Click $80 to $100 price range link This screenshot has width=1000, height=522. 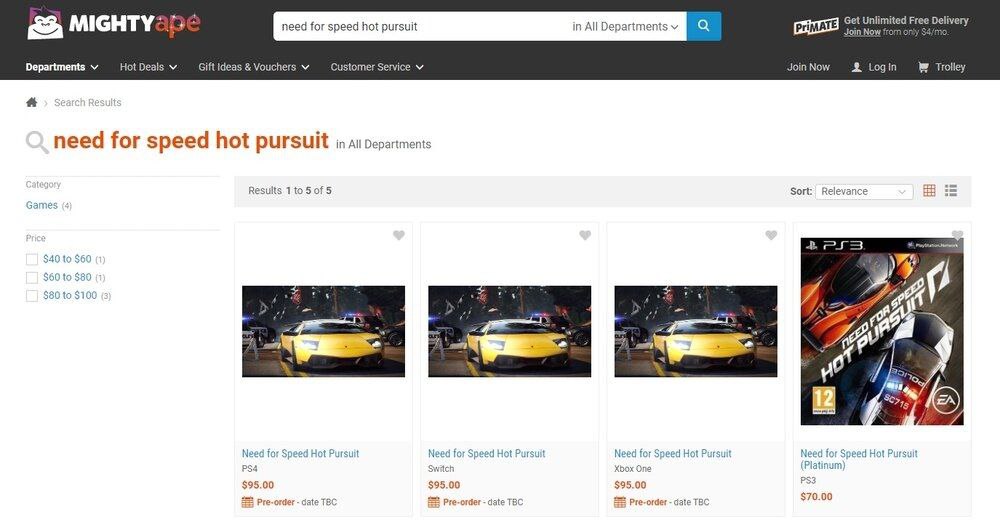[70, 295]
